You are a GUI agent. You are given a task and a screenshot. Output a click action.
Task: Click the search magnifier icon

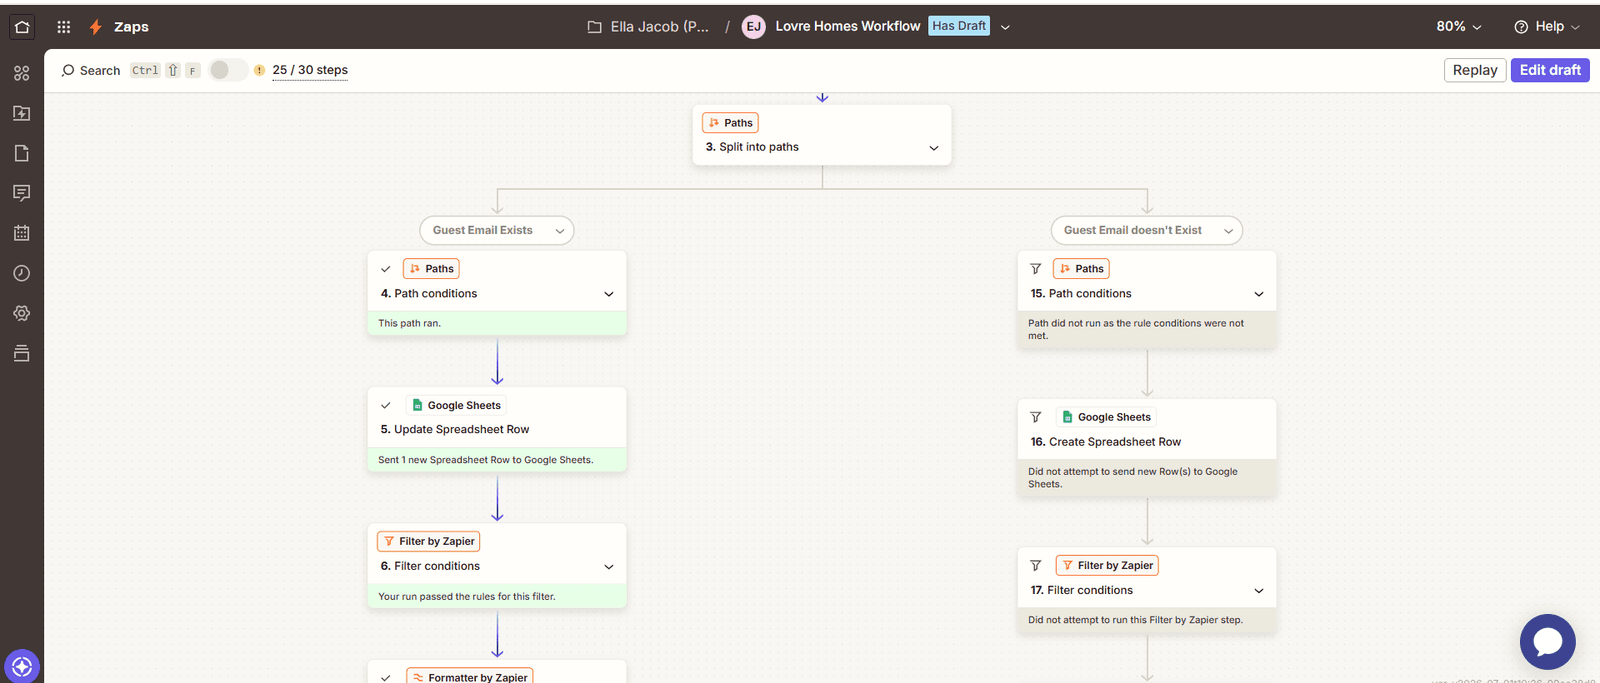[68, 70]
